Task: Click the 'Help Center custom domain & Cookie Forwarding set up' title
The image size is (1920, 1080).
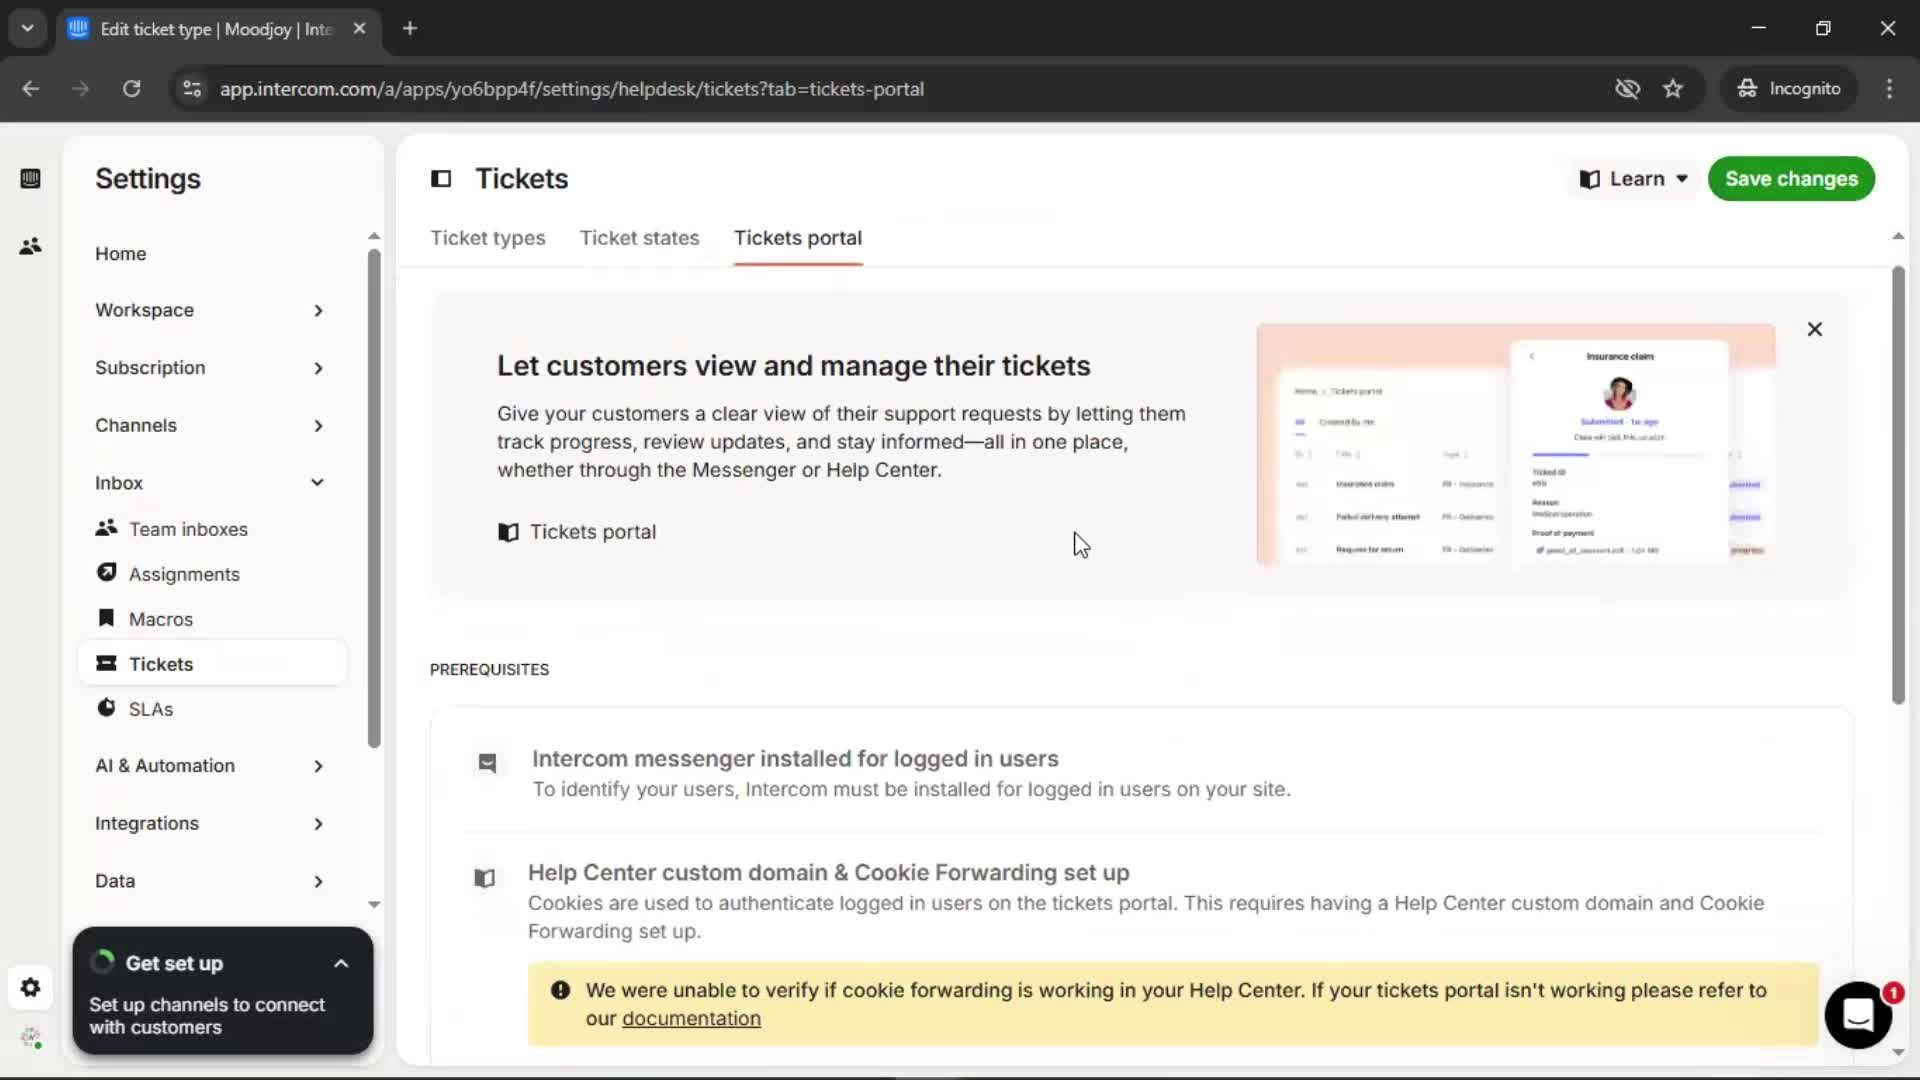Action: coord(828,873)
